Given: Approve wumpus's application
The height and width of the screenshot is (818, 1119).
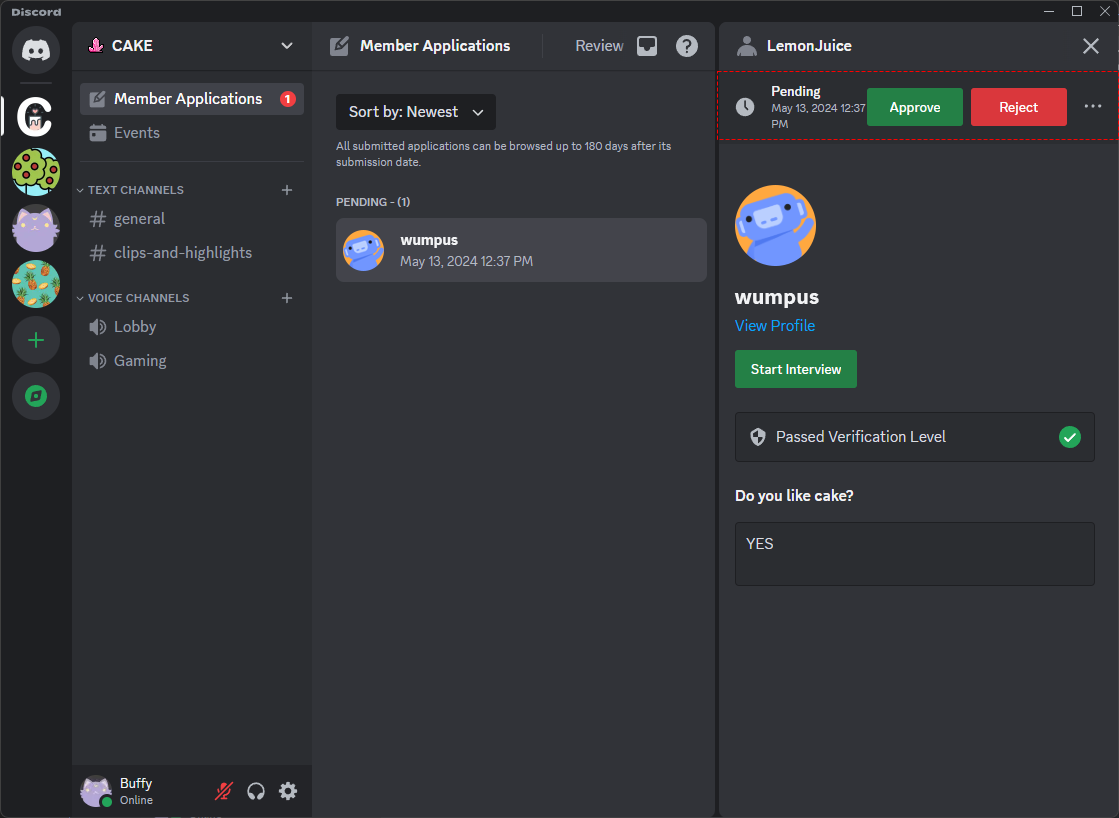Looking at the screenshot, I should pyautogui.click(x=914, y=106).
